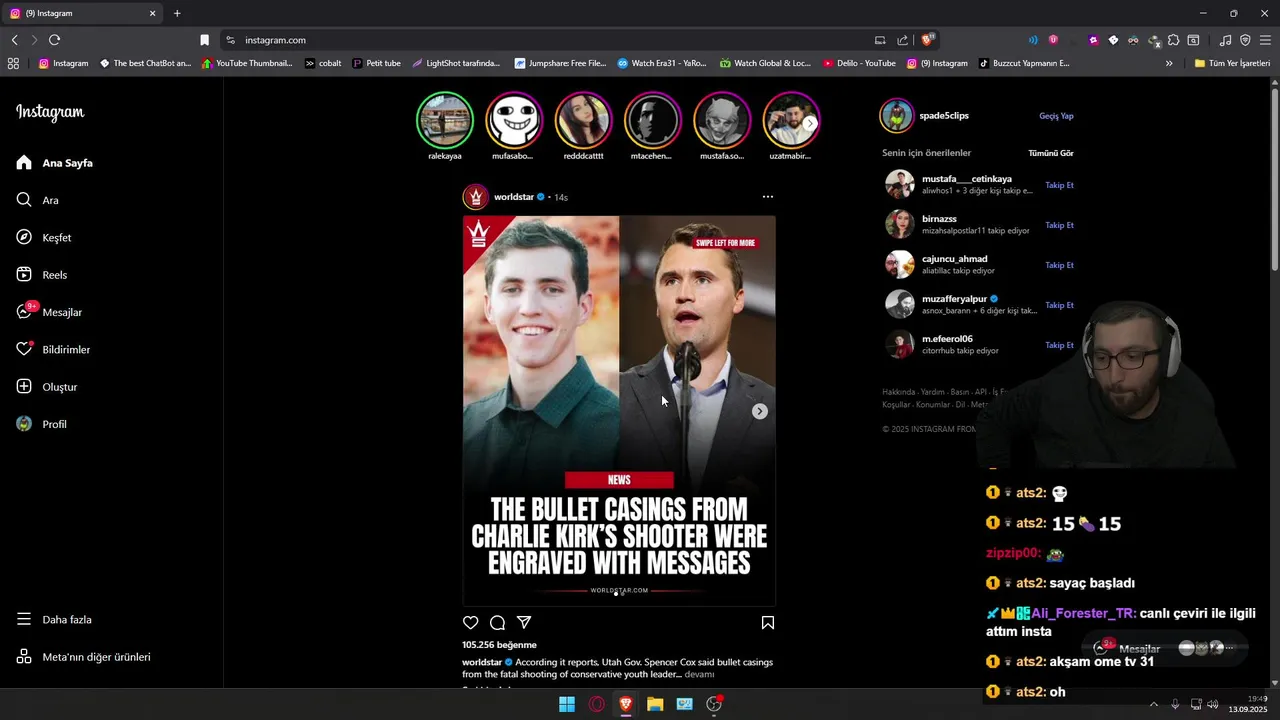The width and height of the screenshot is (1280, 720).
Task: Follow mustafa___cetinkaya with Takip Et
Action: [x=1059, y=185]
